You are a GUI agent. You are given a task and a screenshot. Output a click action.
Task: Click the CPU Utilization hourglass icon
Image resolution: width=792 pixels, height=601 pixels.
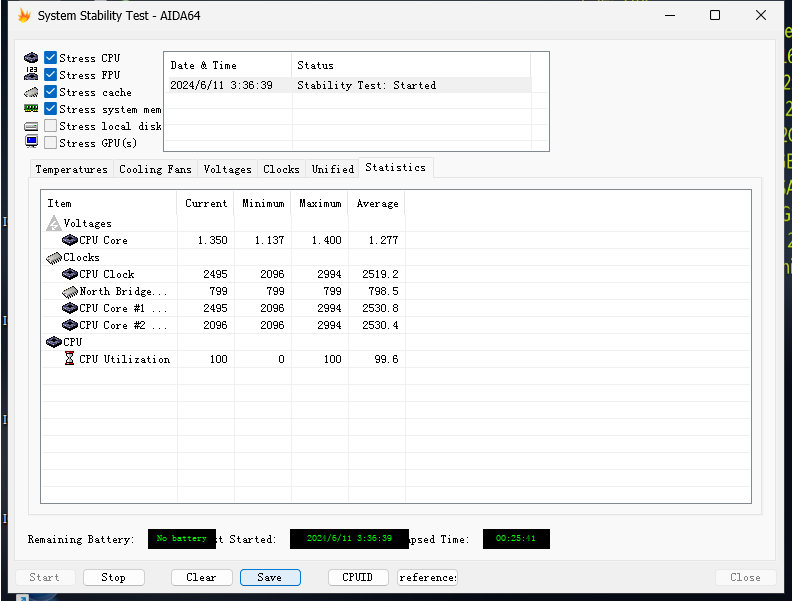[70, 359]
